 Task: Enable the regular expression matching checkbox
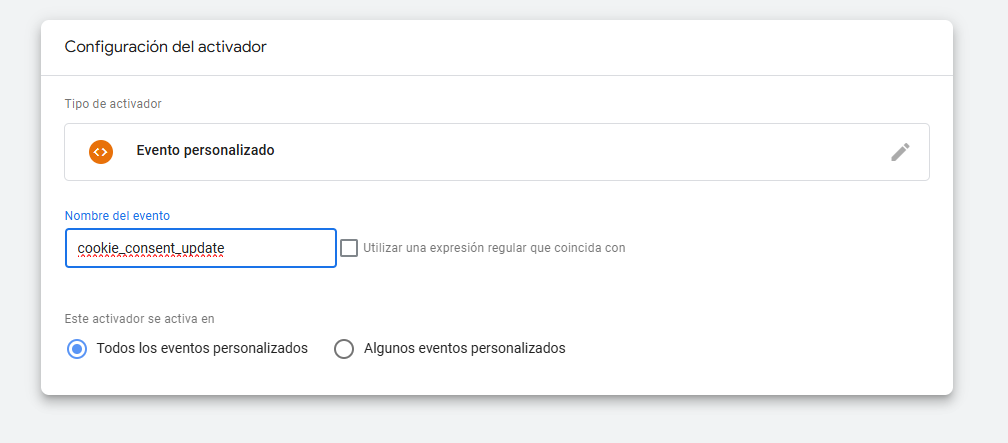[349, 248]
